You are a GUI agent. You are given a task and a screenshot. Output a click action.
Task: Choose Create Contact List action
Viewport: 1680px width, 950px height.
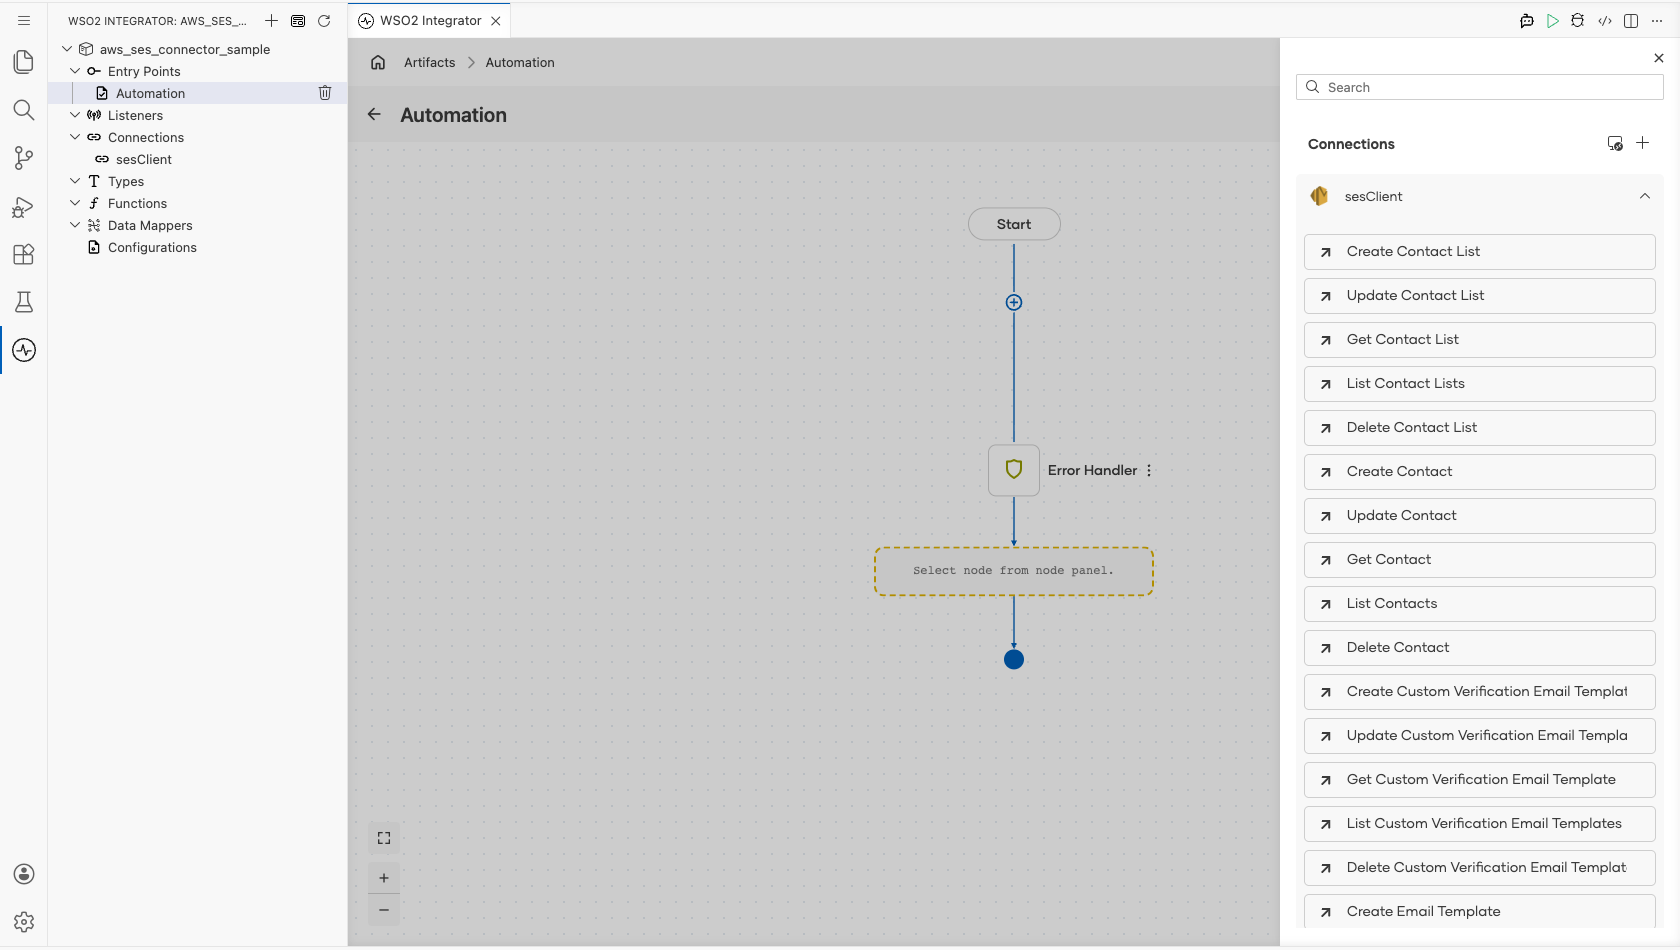point(1479,252)
